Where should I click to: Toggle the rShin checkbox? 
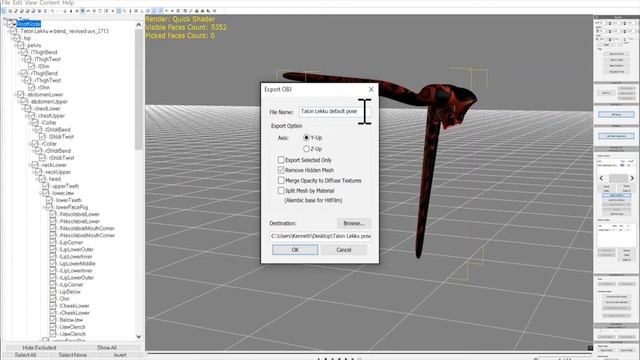31,87
